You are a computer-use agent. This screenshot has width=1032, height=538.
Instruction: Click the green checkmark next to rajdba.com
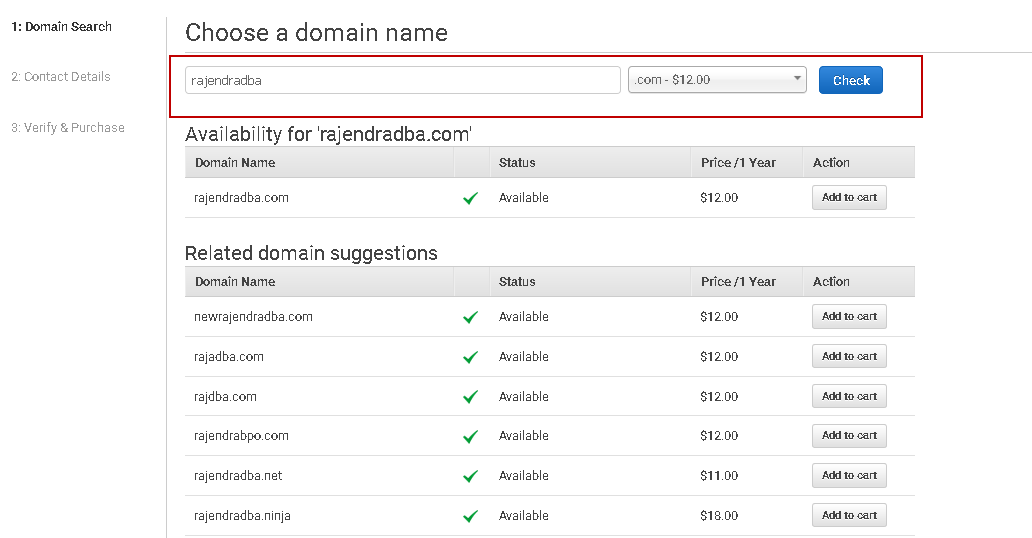[x=470, y=397]
